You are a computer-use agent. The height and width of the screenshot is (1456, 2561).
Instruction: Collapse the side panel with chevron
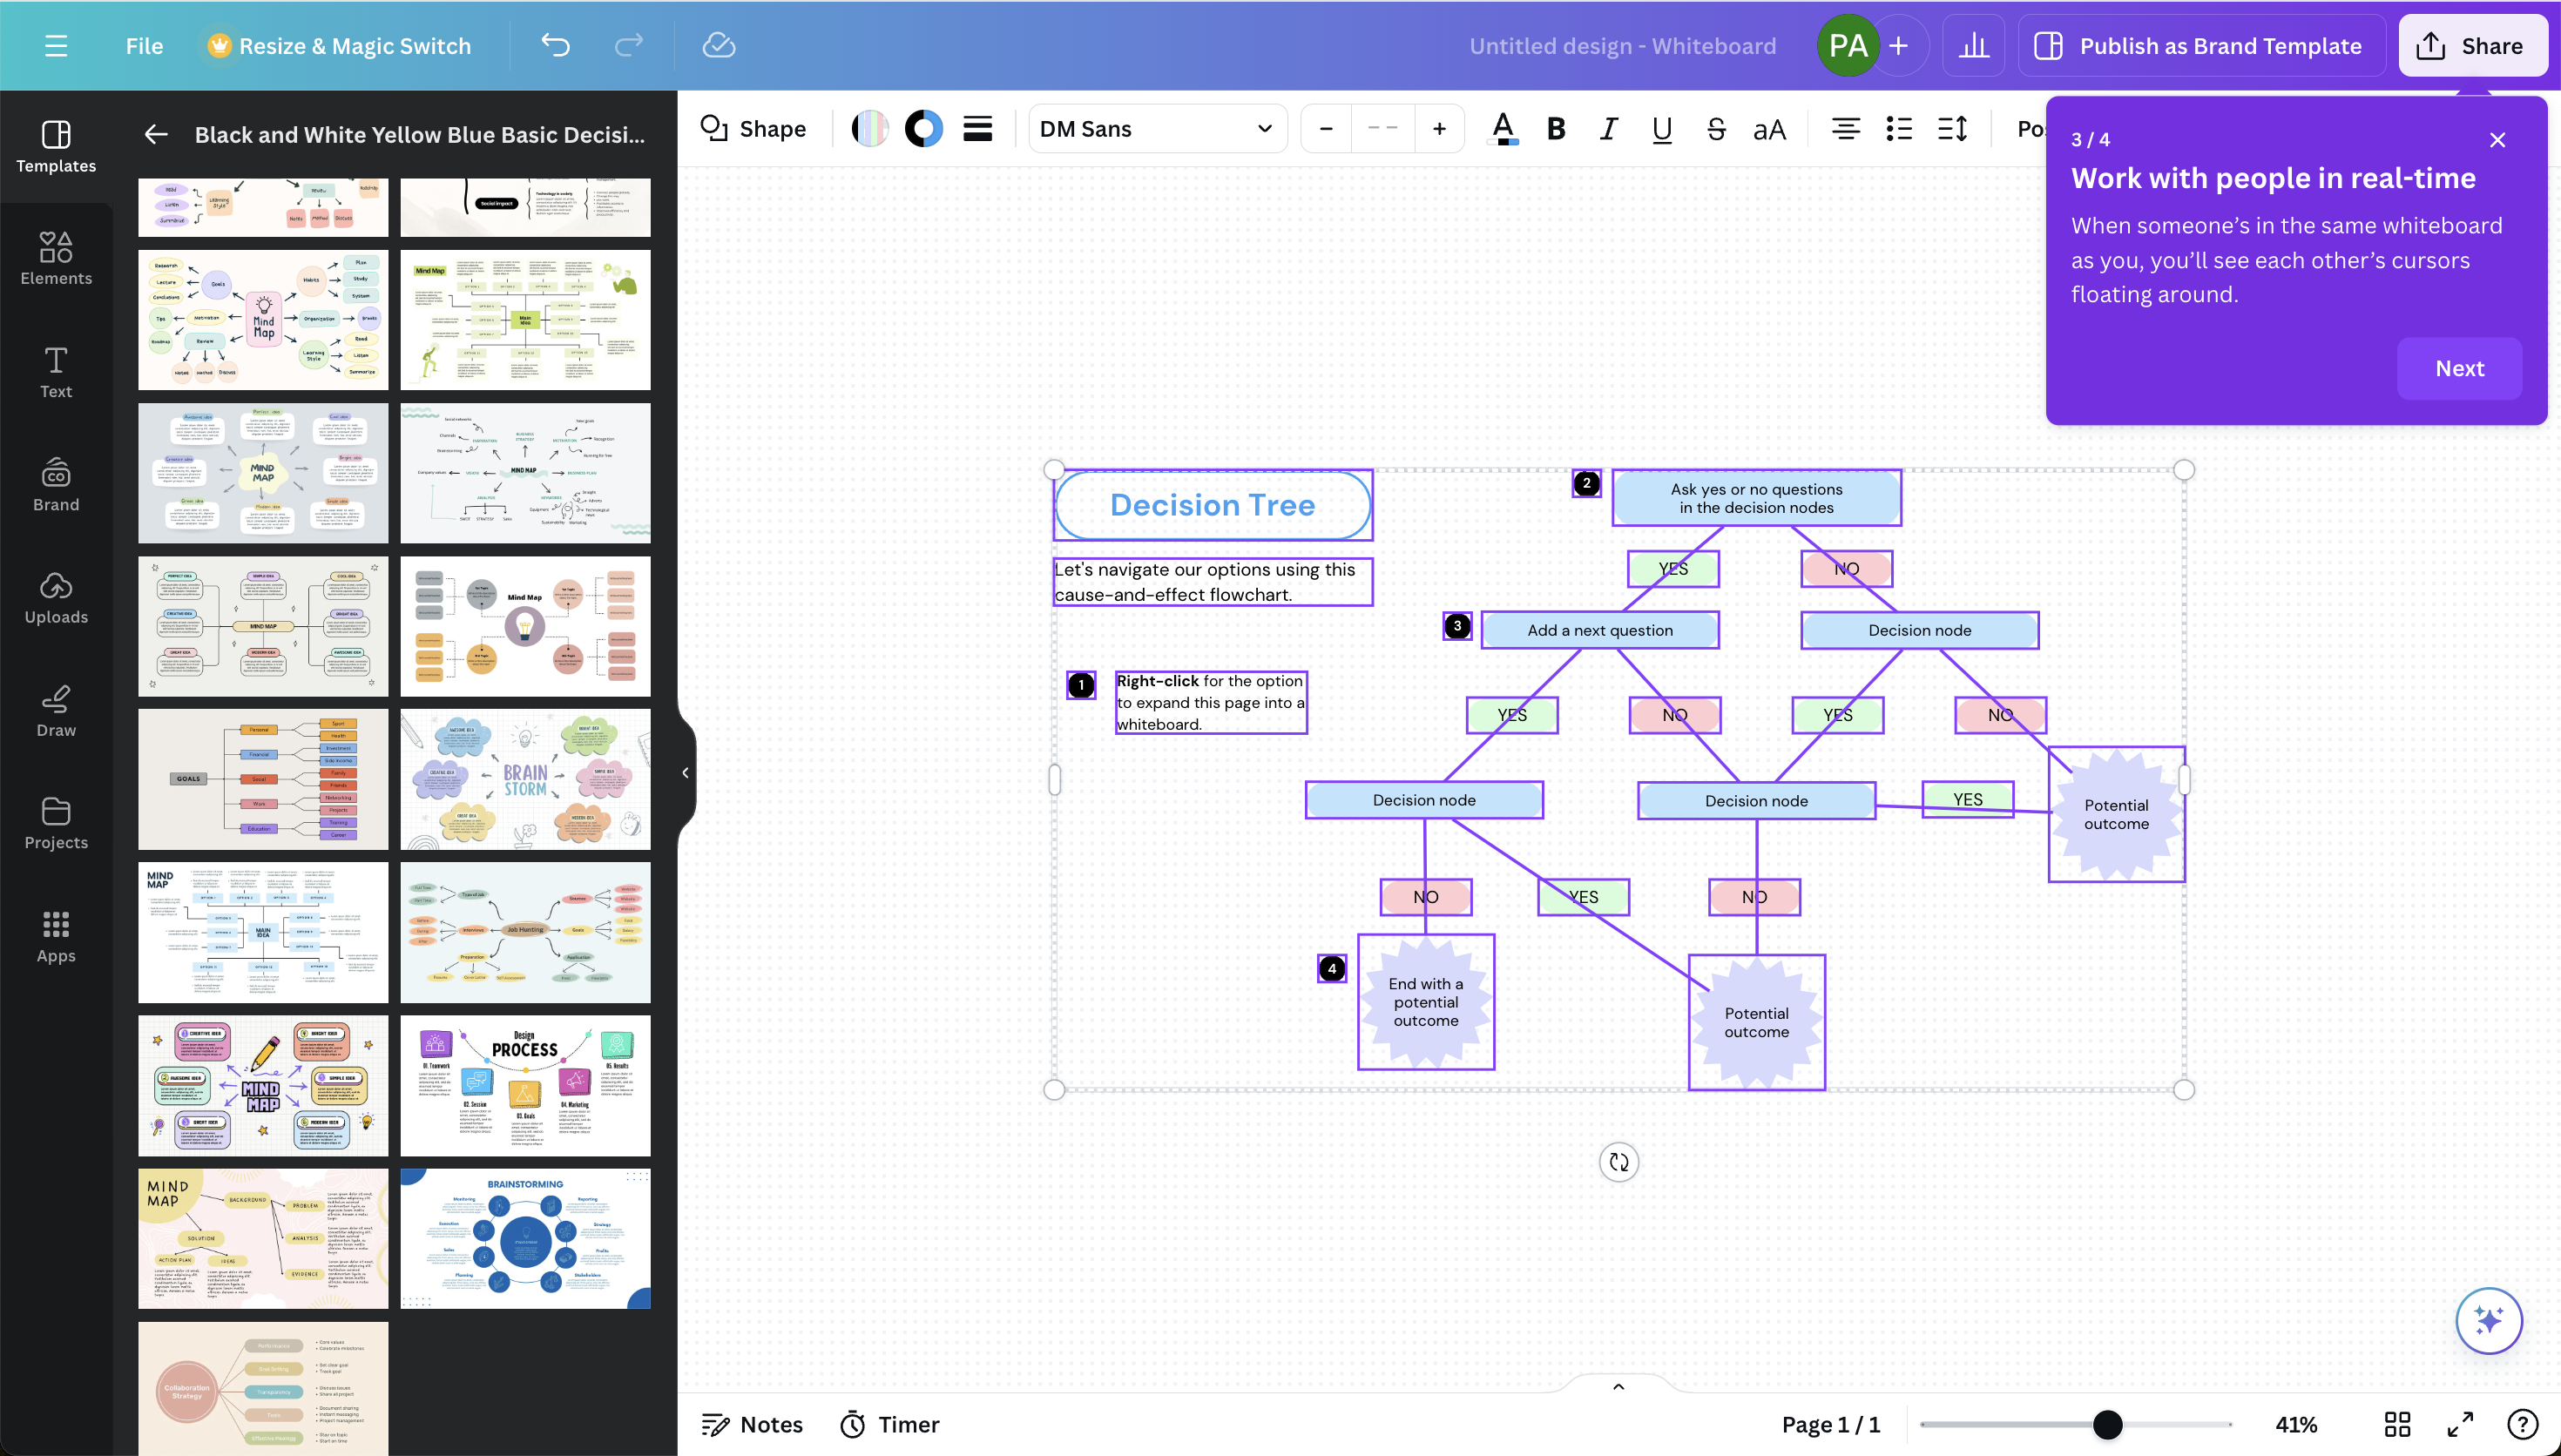click(685, 772)
